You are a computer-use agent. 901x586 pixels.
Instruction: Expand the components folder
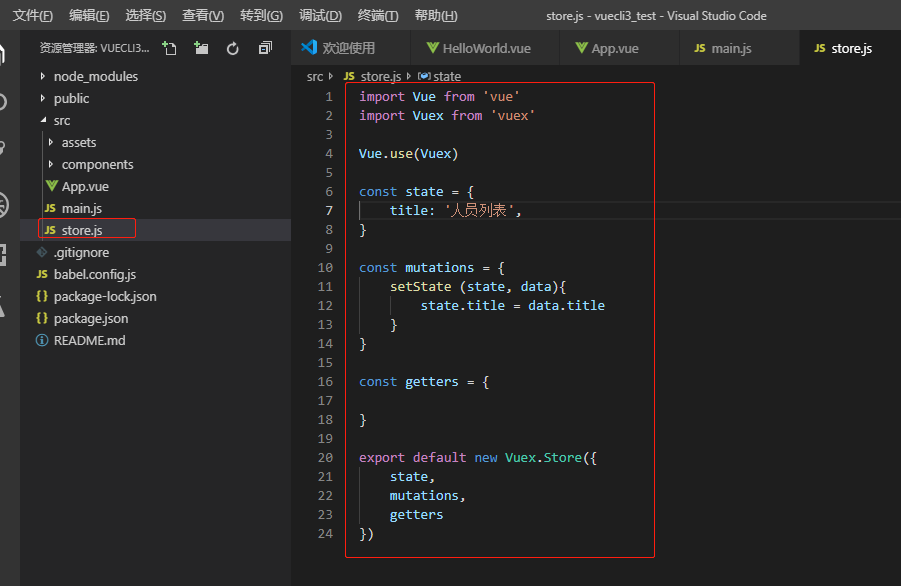tap(97, 164)
